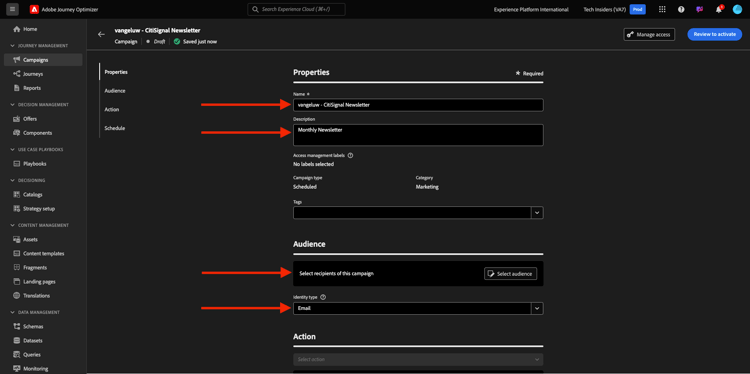
Task: Click the Playbooks icon in sidebar
Action: 17,164
